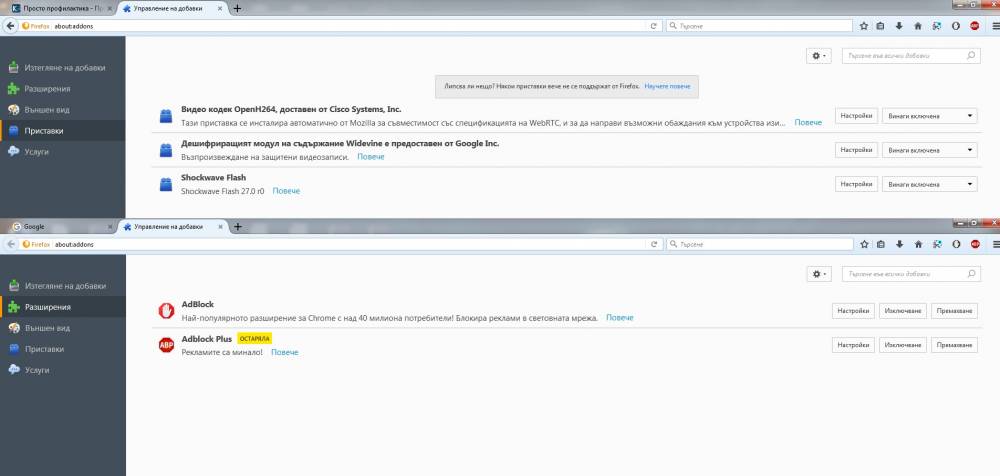
Task: Open downloads arrow in bottom window toolbar
Action: click(x=900, y=244)
